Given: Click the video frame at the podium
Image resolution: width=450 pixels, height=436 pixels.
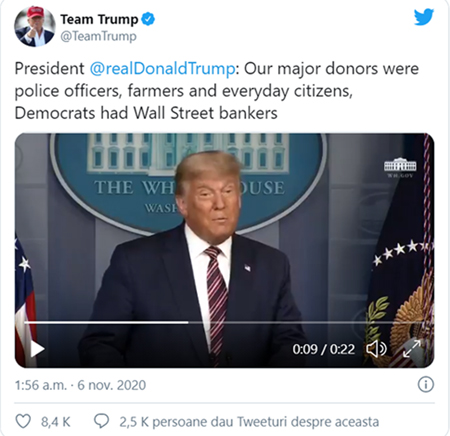Looking at the screenshot, I should point(224,250).
